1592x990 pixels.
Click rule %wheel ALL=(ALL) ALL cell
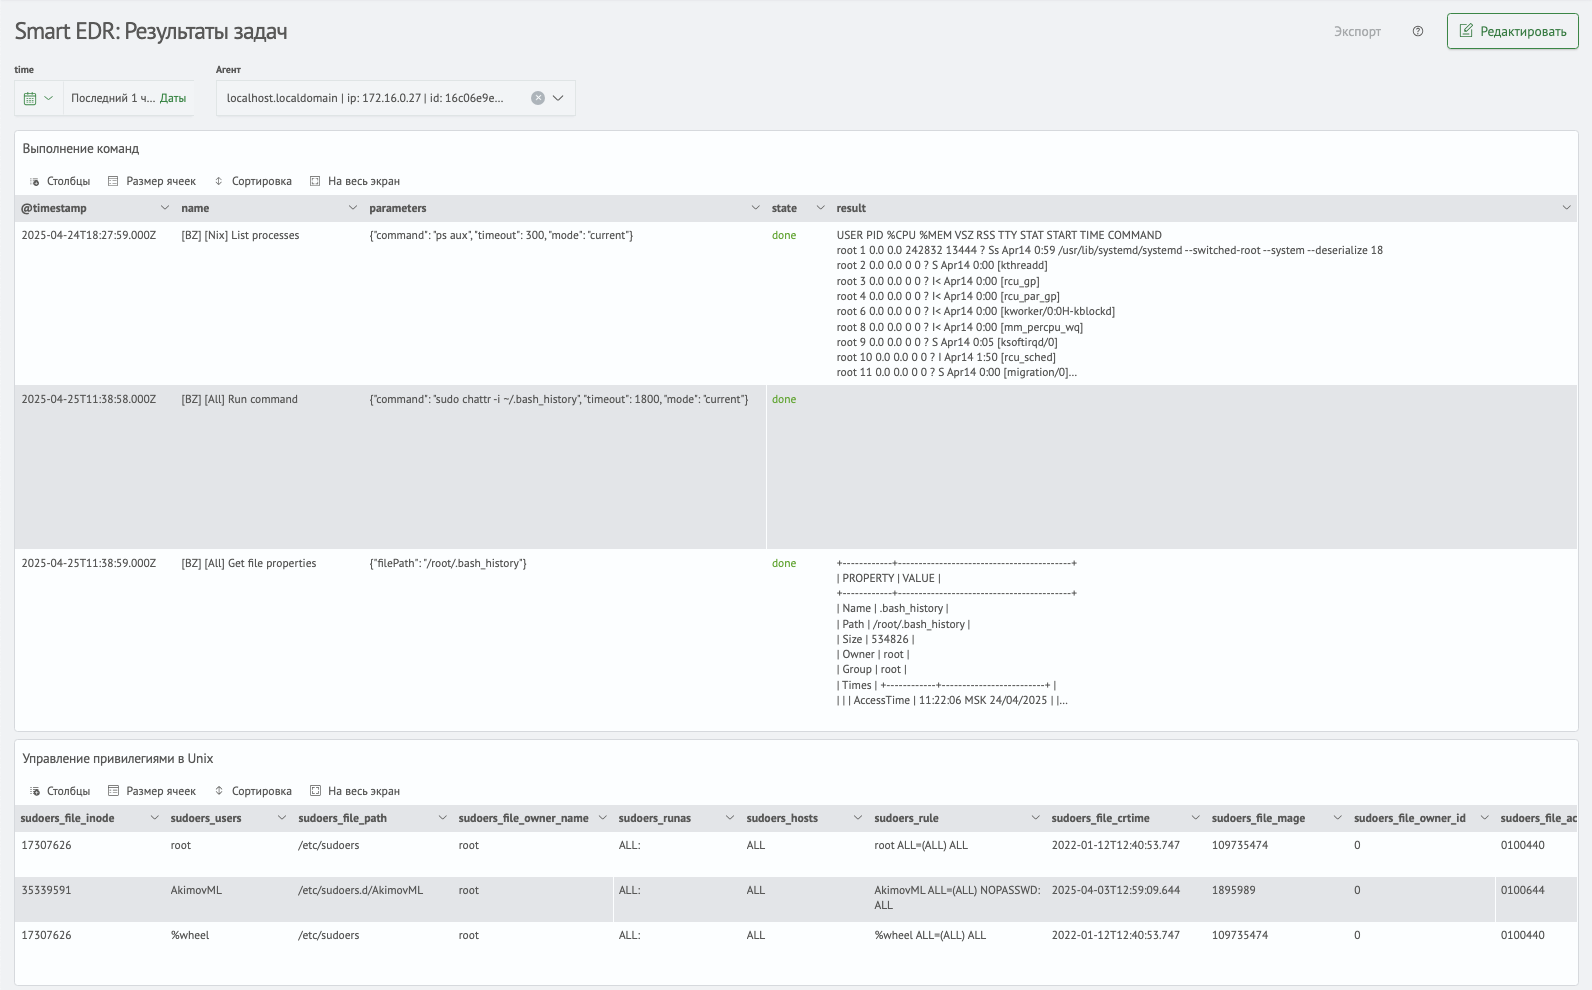[x=930, y=935]
